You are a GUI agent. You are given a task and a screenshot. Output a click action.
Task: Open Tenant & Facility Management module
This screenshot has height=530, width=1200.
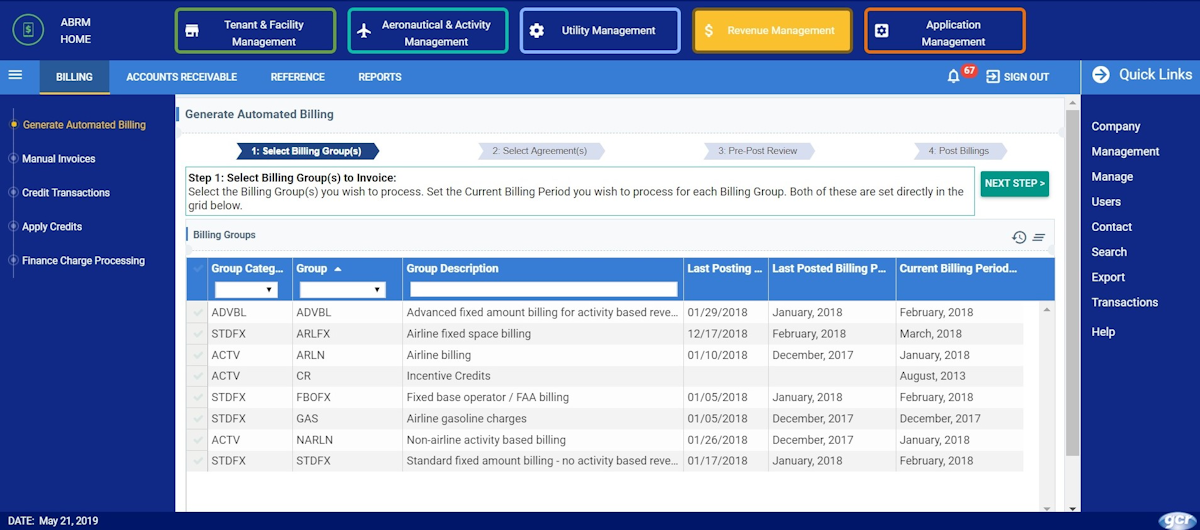point(255,31)
